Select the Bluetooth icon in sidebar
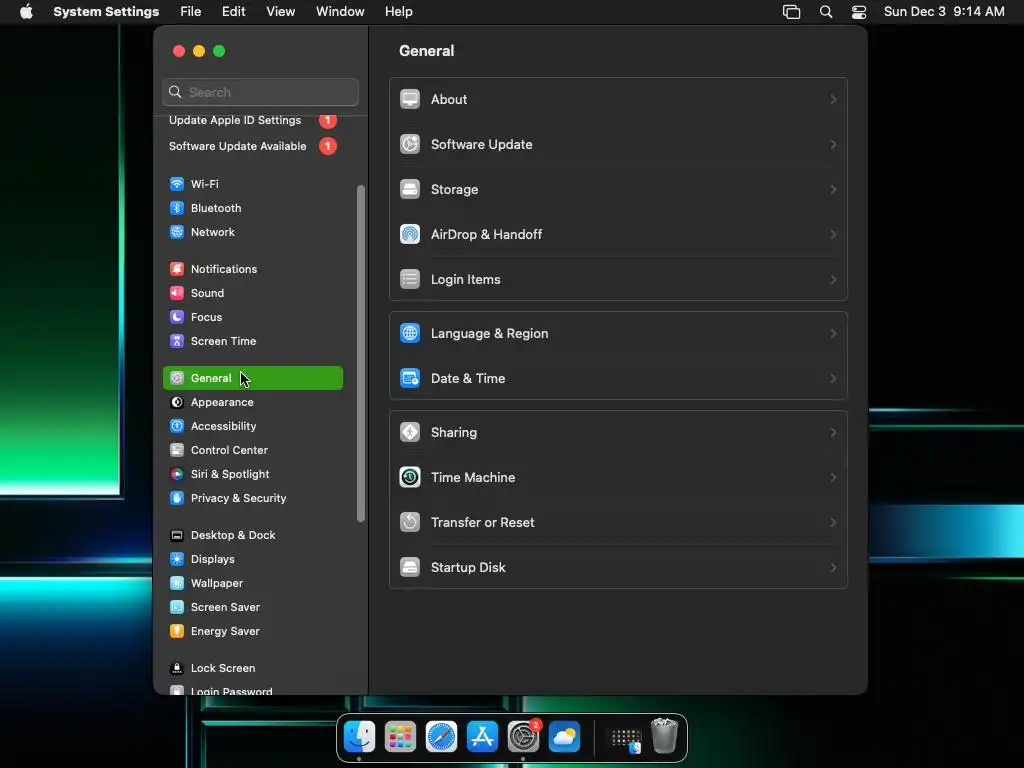 [x=176, y=208]
